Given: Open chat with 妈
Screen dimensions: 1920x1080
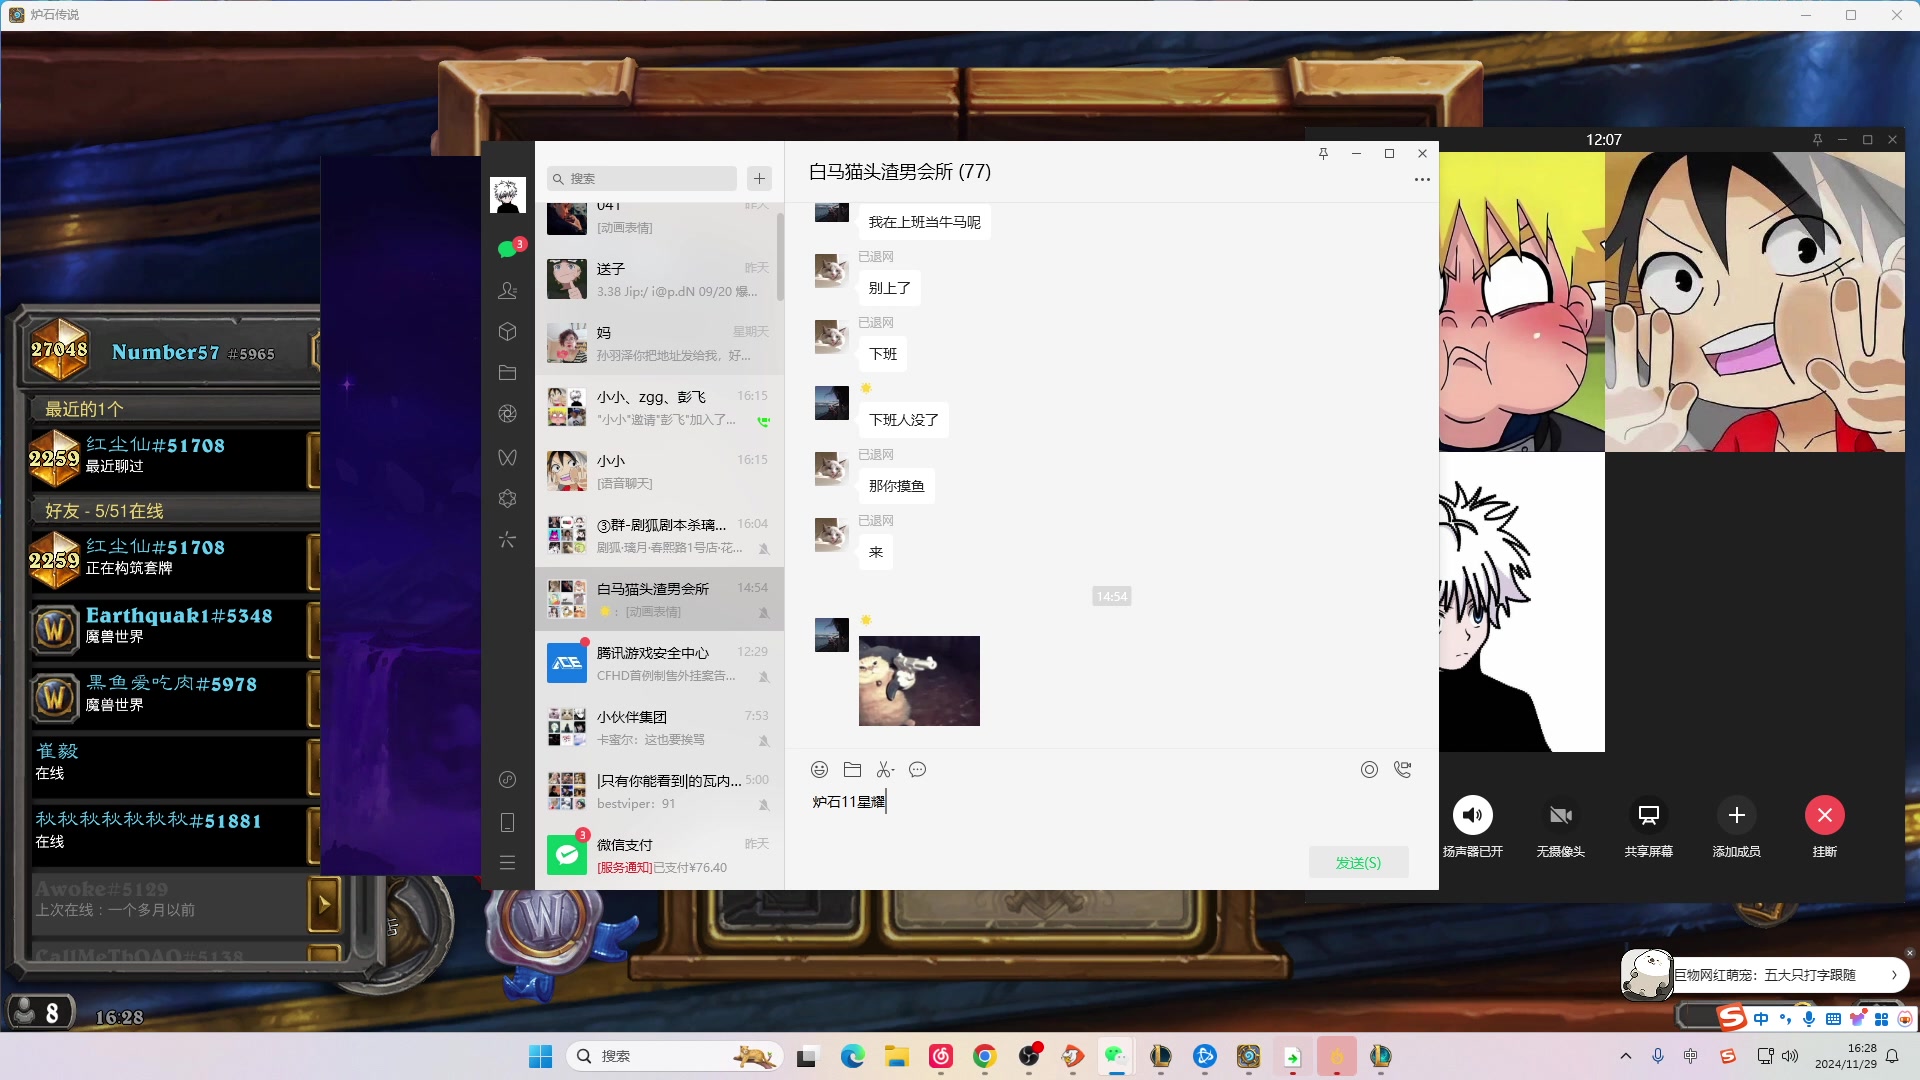Looking at the screenshot, I should point(659,343).
